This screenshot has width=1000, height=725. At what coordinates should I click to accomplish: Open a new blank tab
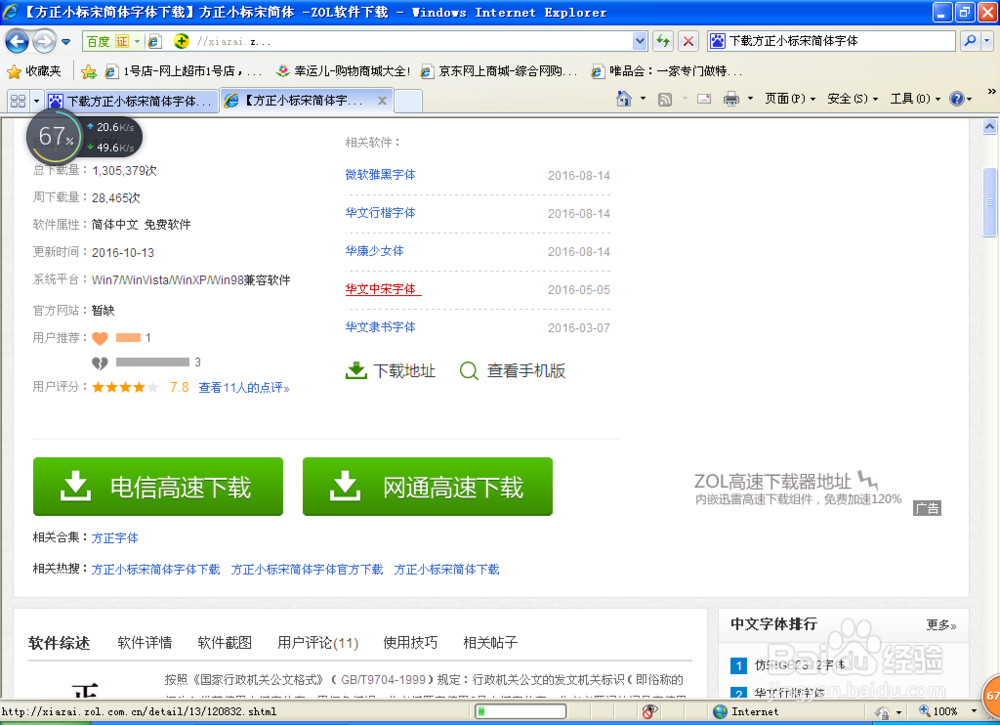click(x=408, y=101)
